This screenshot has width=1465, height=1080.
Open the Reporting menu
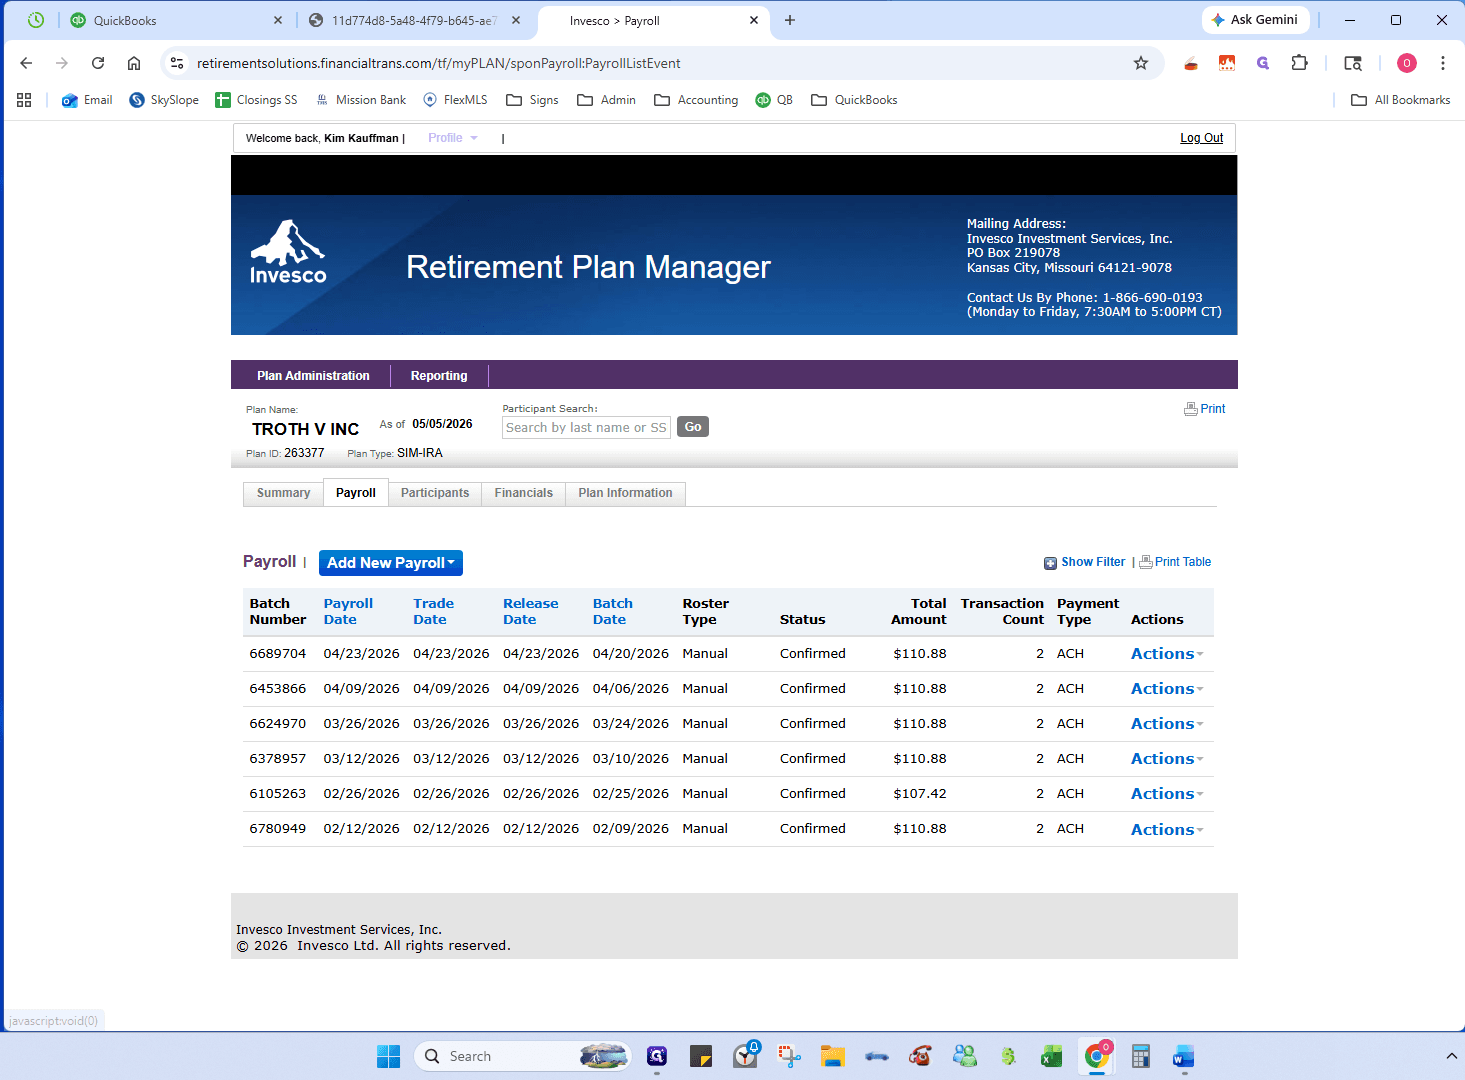[439, 376]
